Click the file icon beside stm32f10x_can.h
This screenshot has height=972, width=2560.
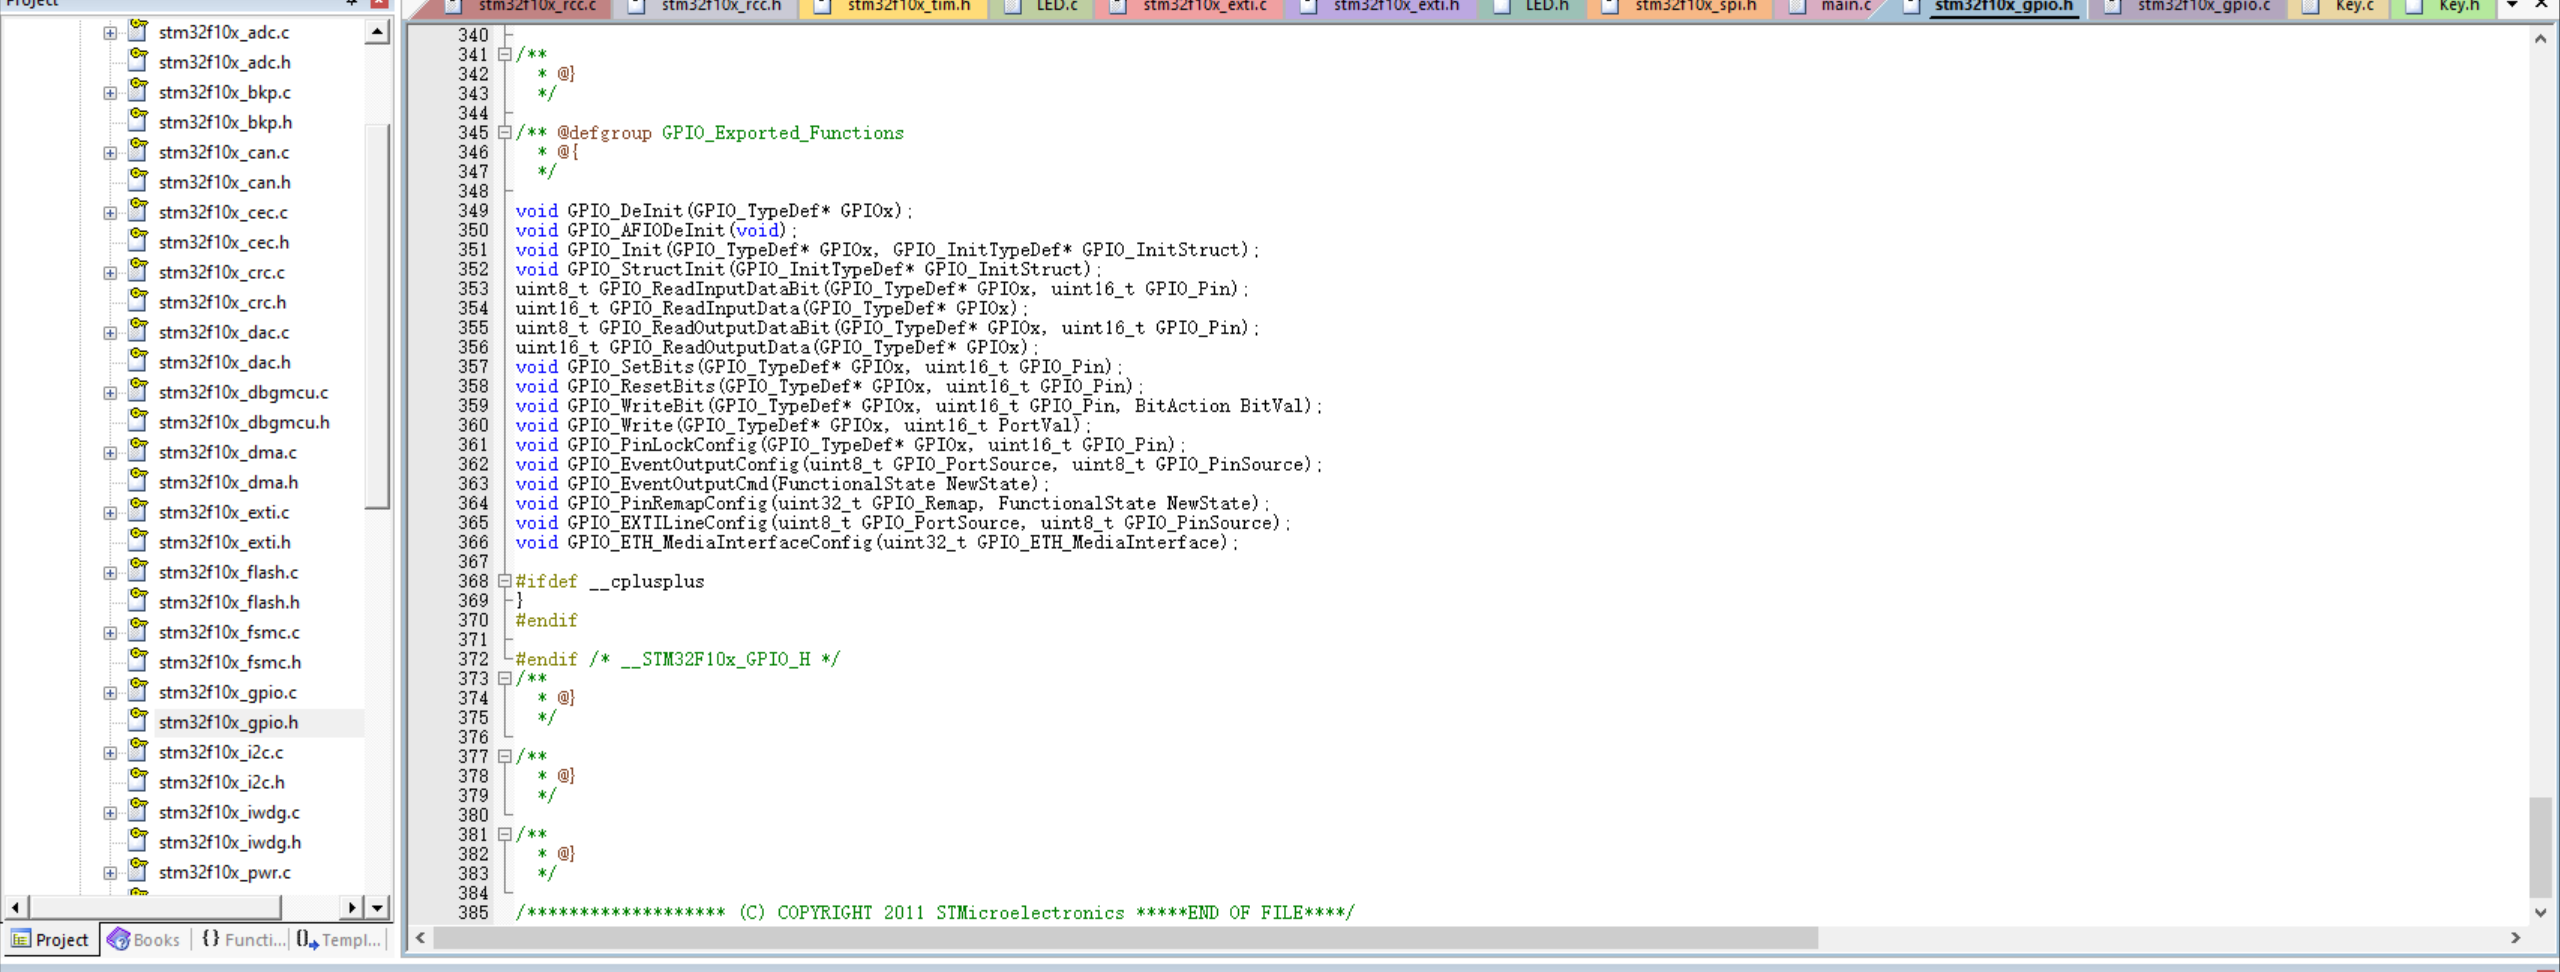pos(139,181)
